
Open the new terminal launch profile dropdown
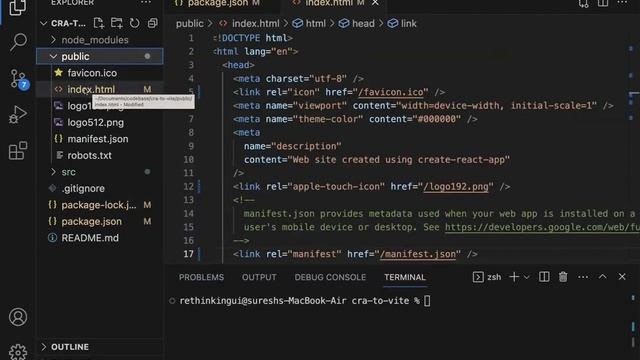[527, 278]
